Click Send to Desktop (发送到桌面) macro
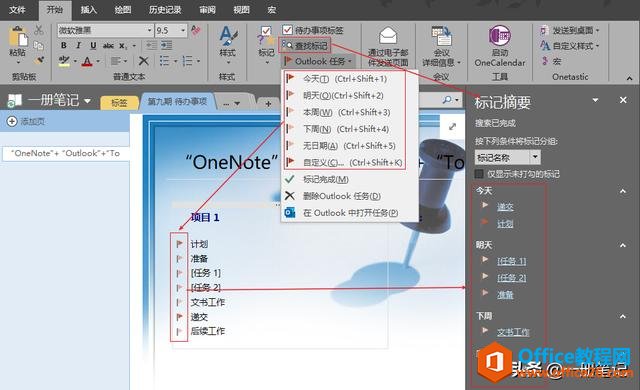640x390 pixels. pyautogui.click(x=569, y=30)
